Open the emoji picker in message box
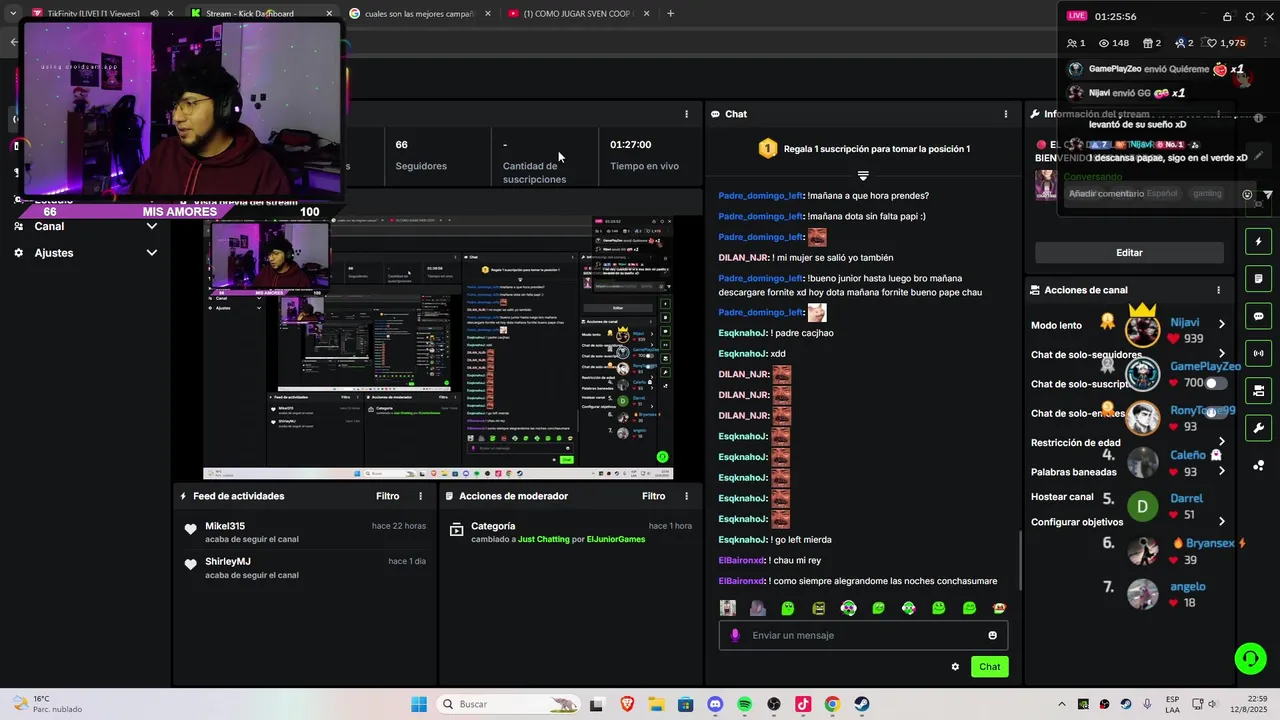 [992, 635]
